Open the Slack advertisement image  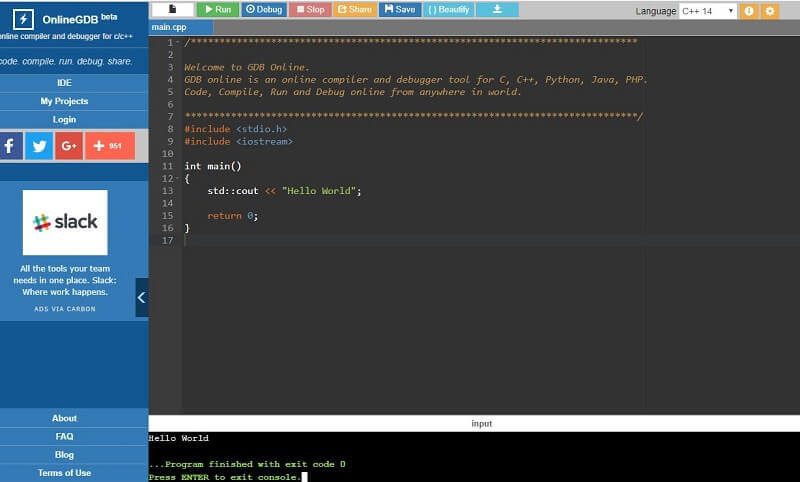tap(65, 222)
